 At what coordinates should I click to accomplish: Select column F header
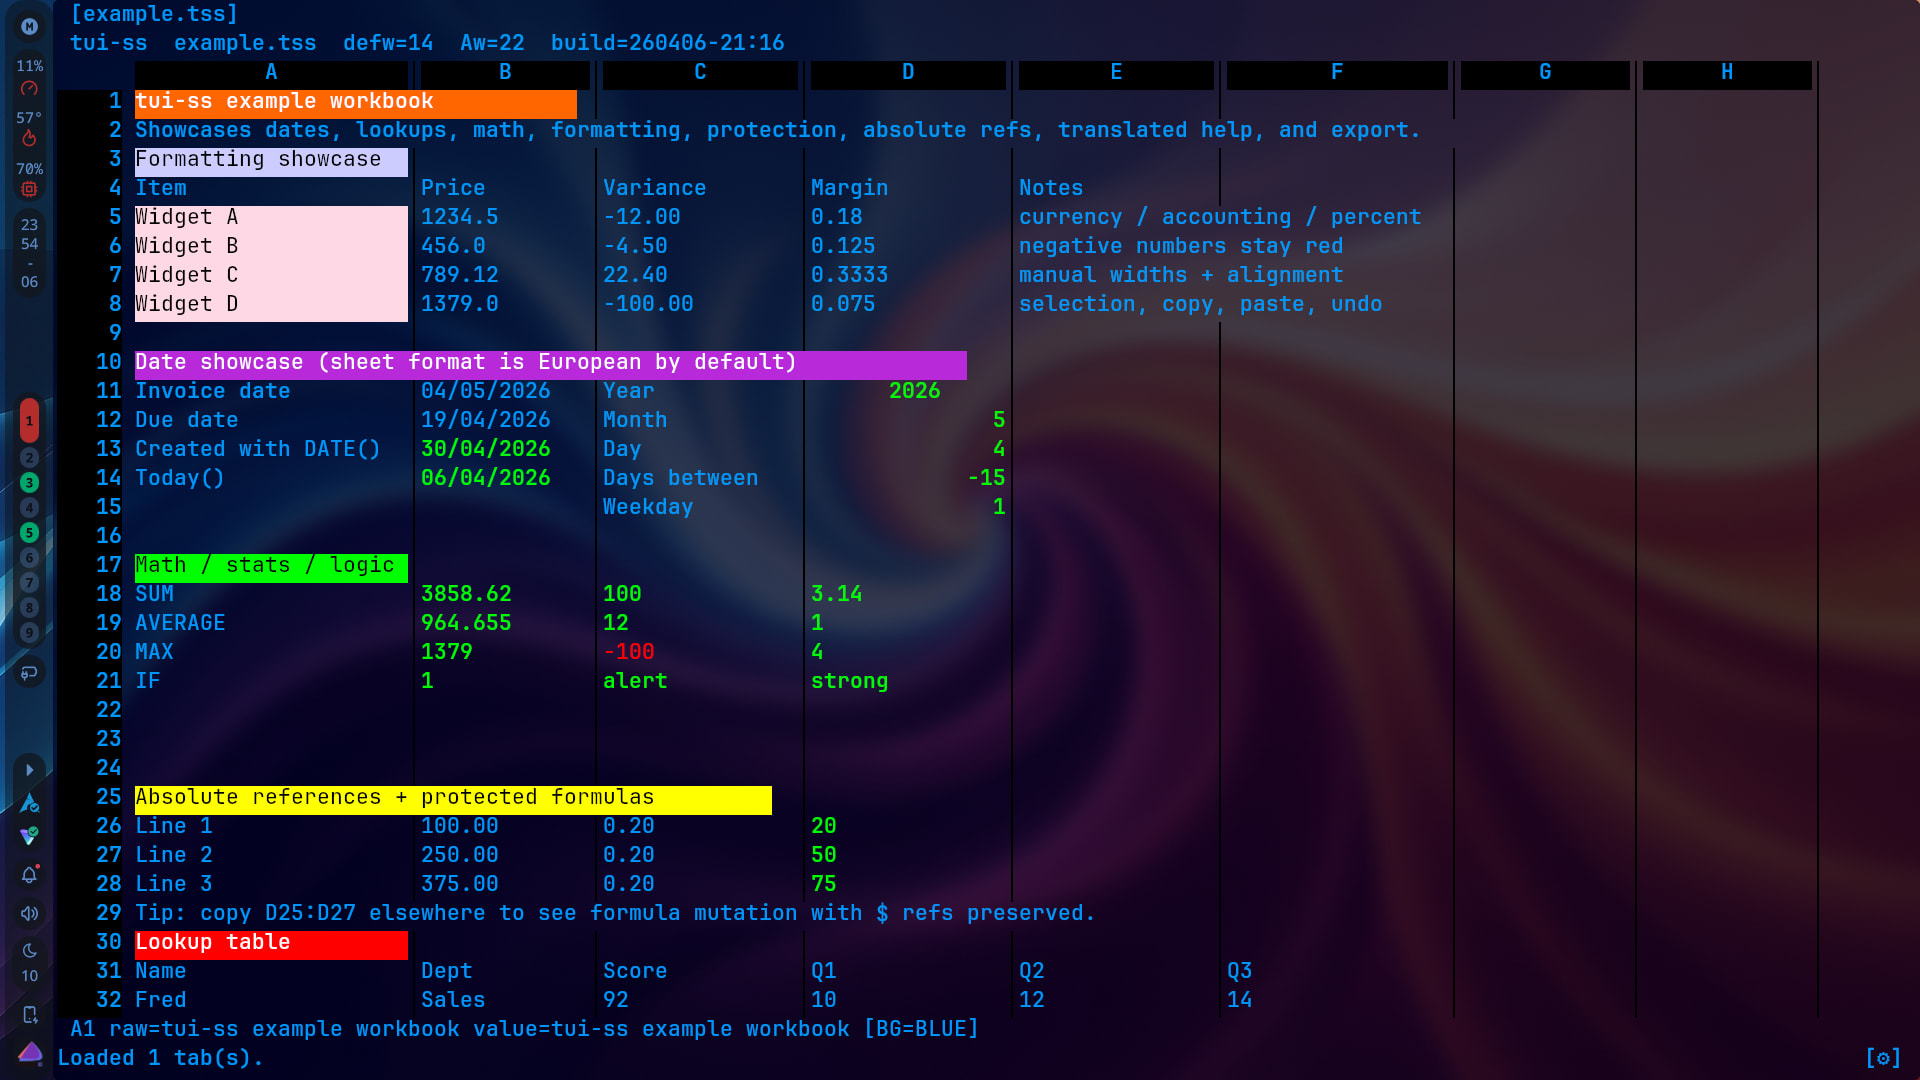point(1336,73)
